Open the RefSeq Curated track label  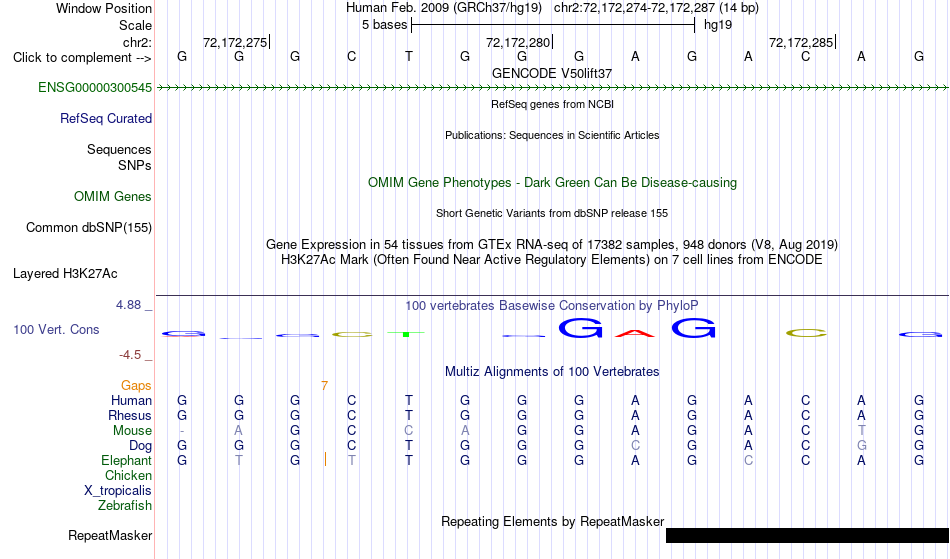[x=106, y=119]
